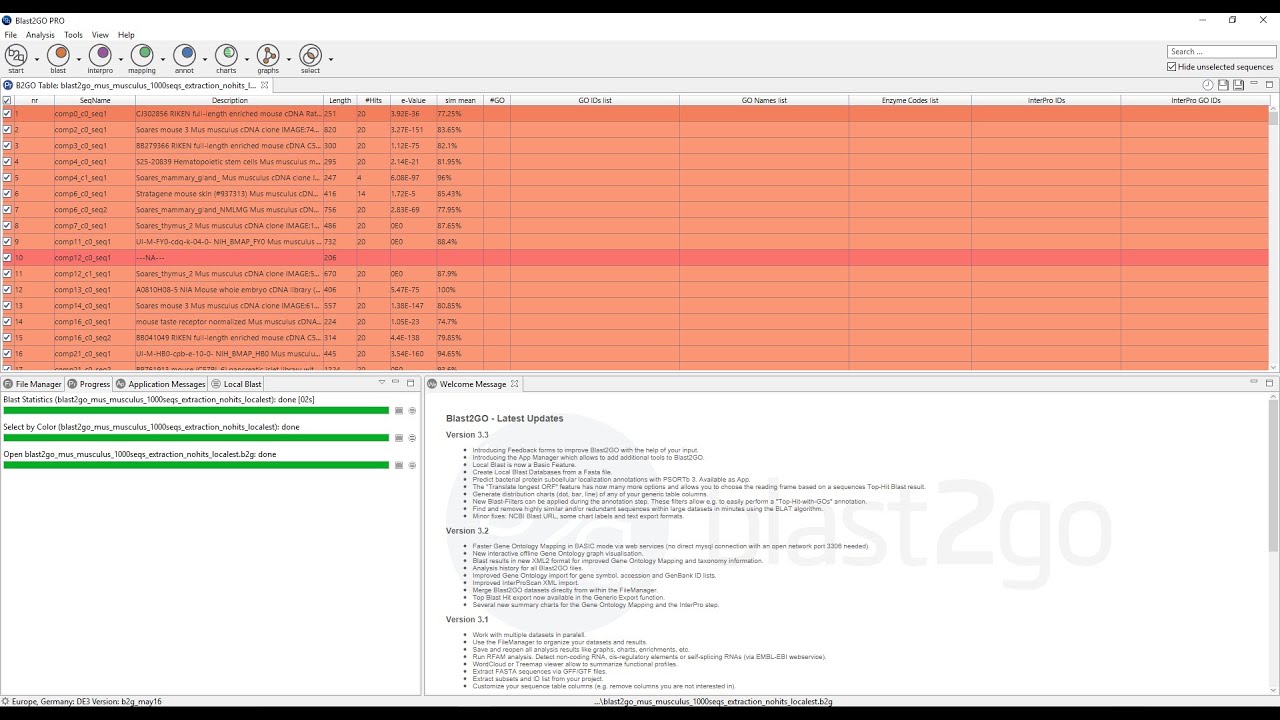
Task: Minimize the B2GO Table panel
Action: (x=1255, y=85)
